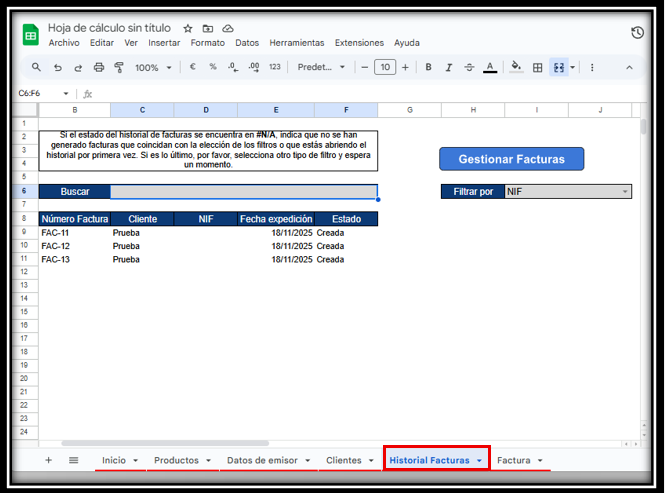The image size is (665, 493).
Task: Click the Buscar search input cell
Action: (x=243, y=191)
